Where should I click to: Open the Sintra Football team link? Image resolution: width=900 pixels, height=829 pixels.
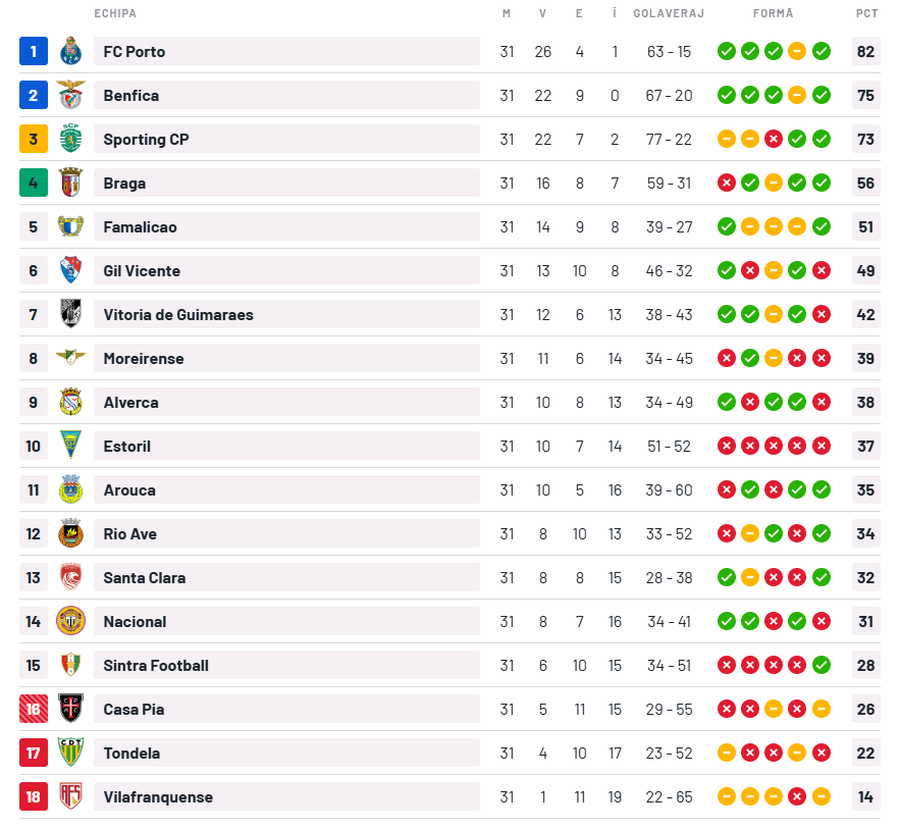tap(156, 665)
